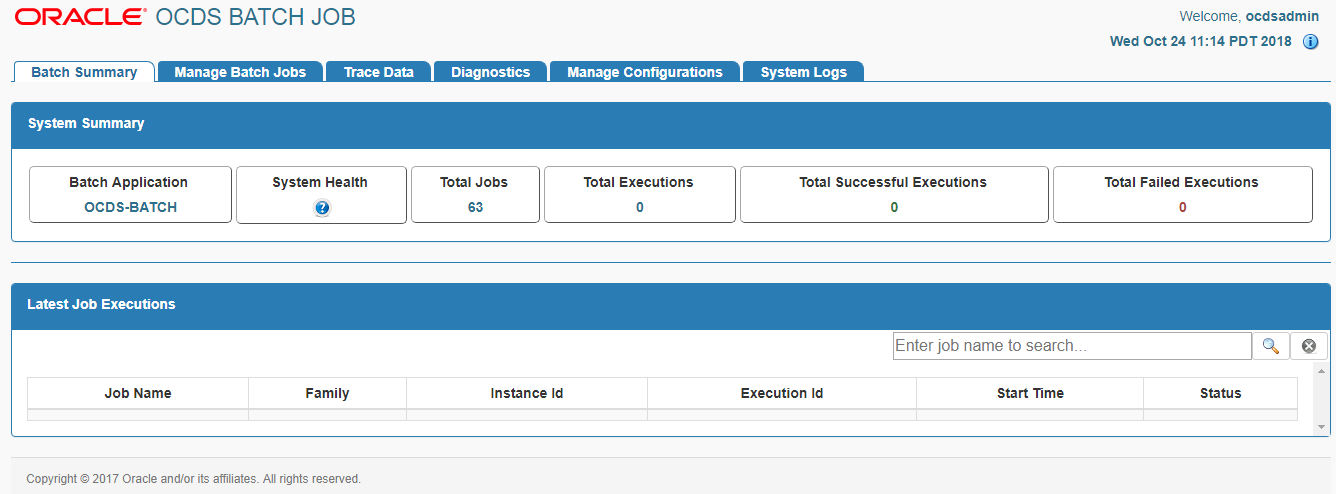
Task: Click the search magnifier icon button
Action: click(x=1270, y=346)
